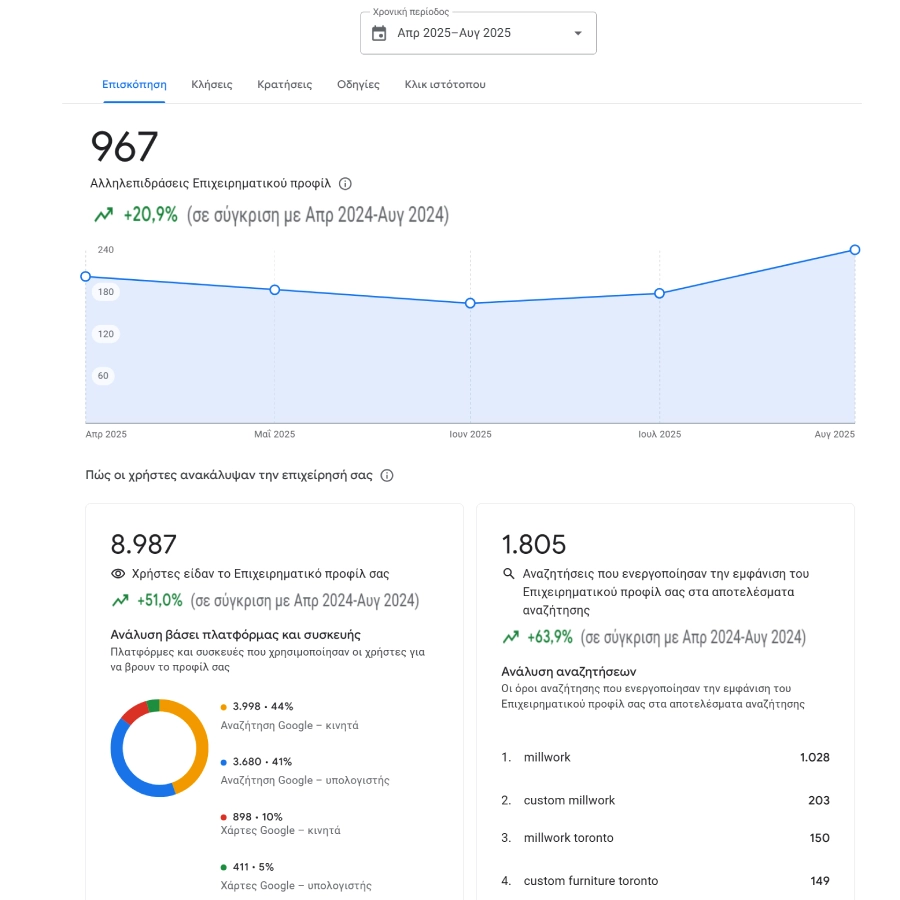Viewport: 900px width, 900px height.
Task: Click info icon beside Αλληλεπιδράσεις Επιχειρηματικού προφίλ
Action: pyautogui.click(x=345, y=184)
